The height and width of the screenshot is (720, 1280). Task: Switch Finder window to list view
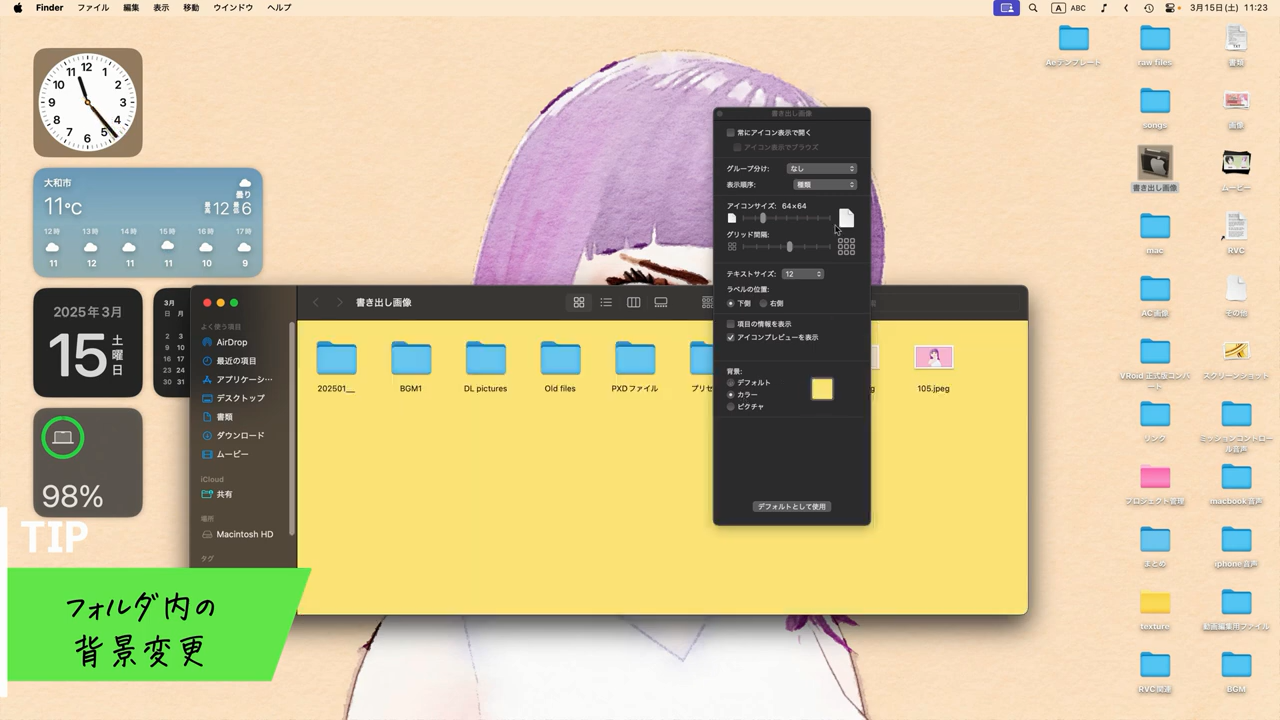coord(606,302)
